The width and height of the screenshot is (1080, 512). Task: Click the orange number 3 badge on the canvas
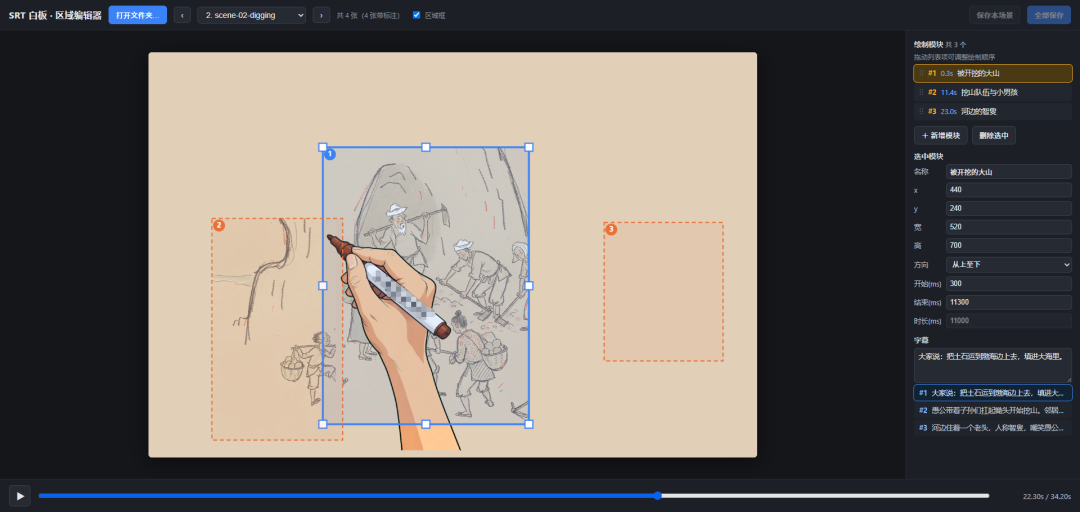pyautogui.click(x=611, y=229)
